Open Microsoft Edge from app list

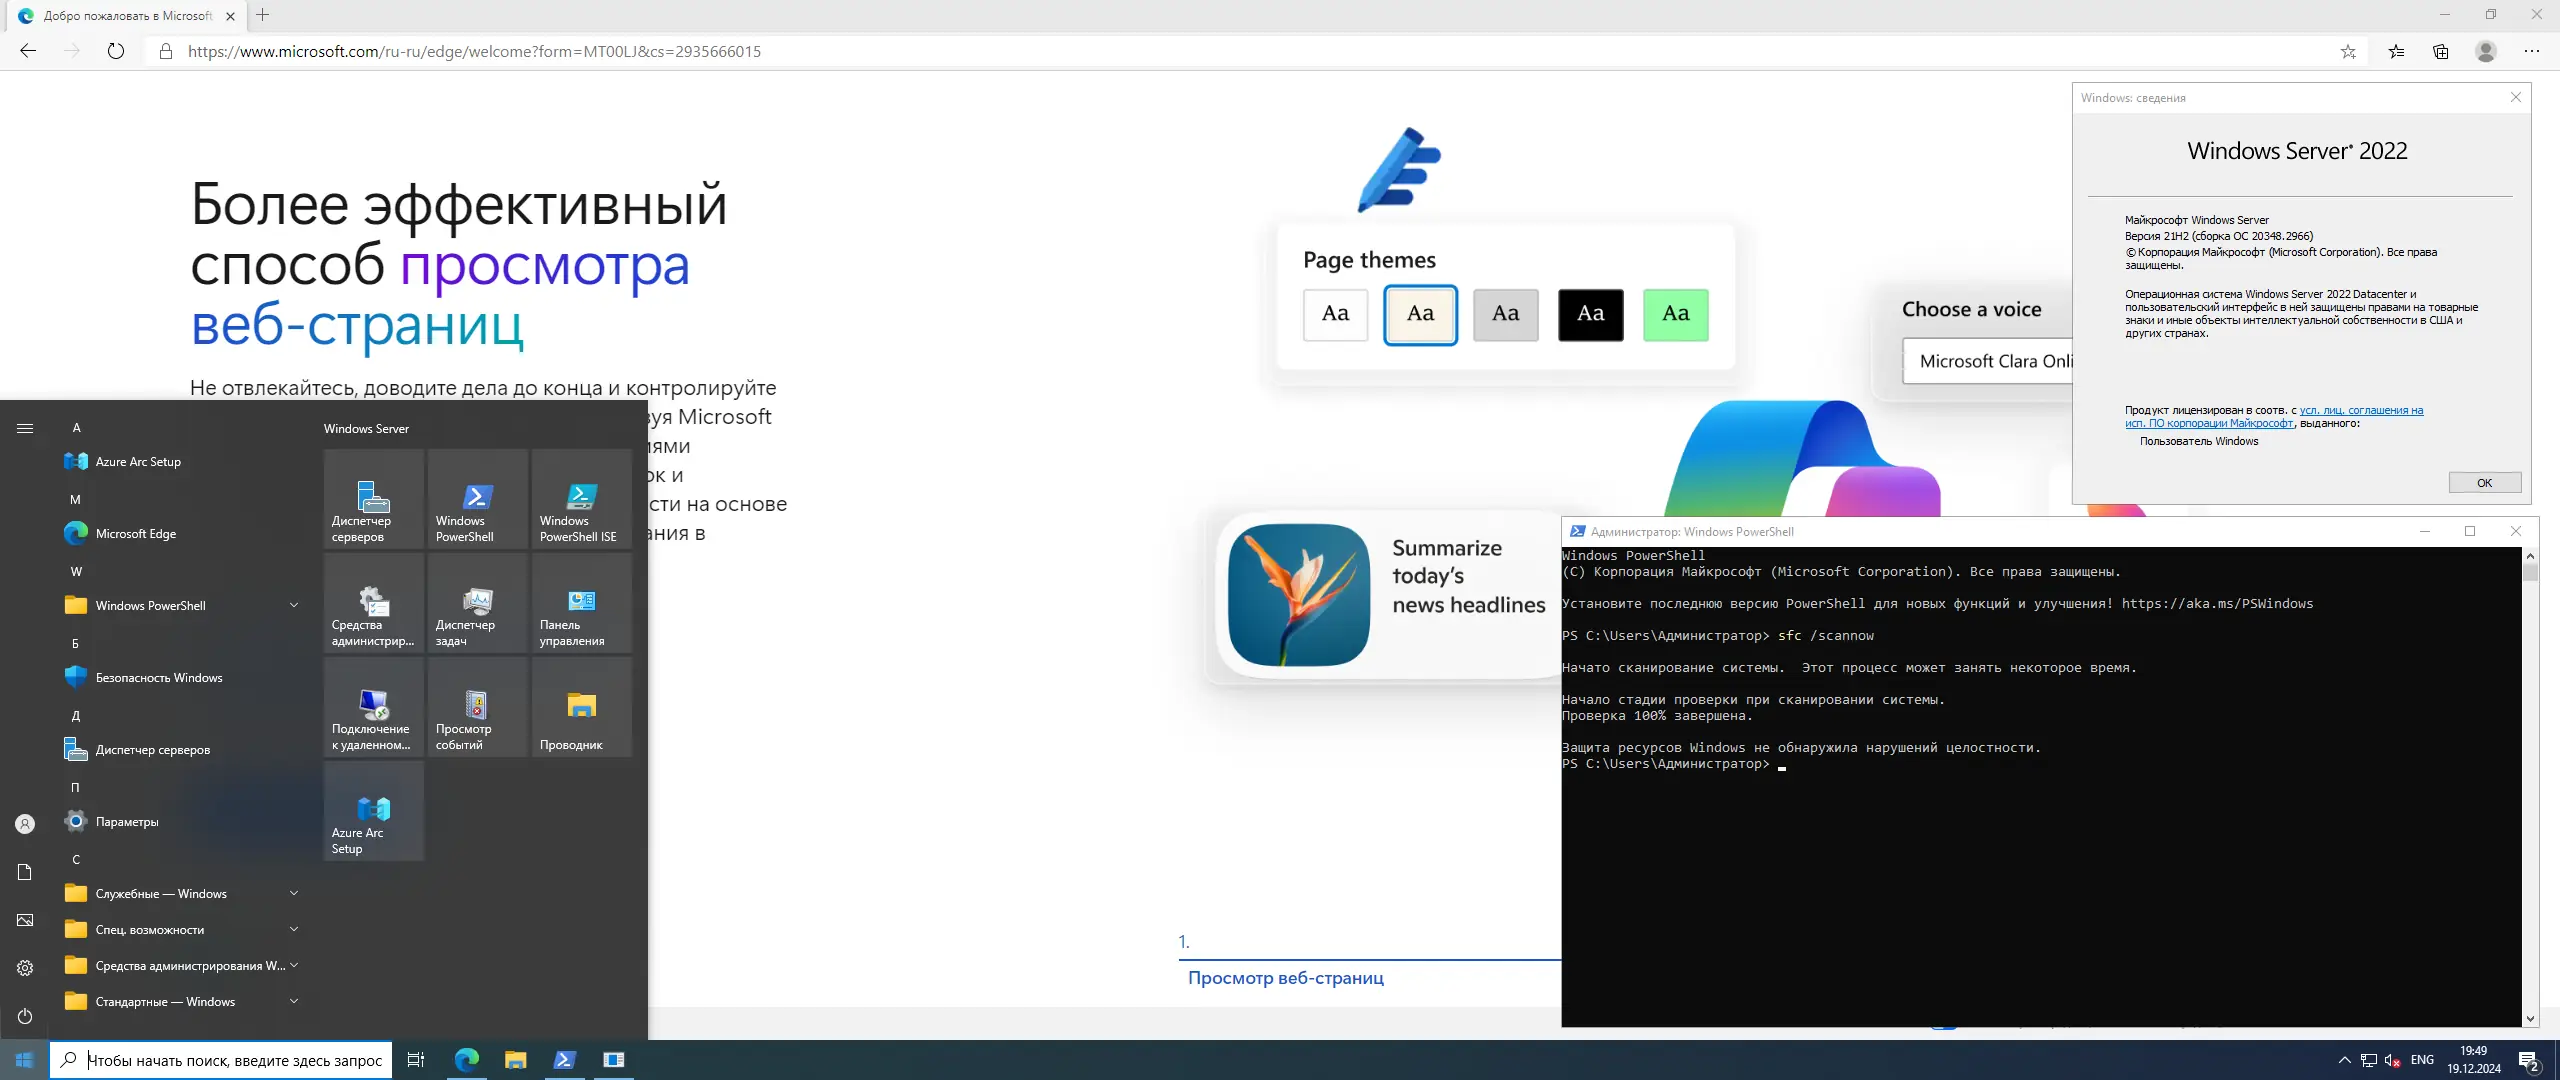click(135, 533)
